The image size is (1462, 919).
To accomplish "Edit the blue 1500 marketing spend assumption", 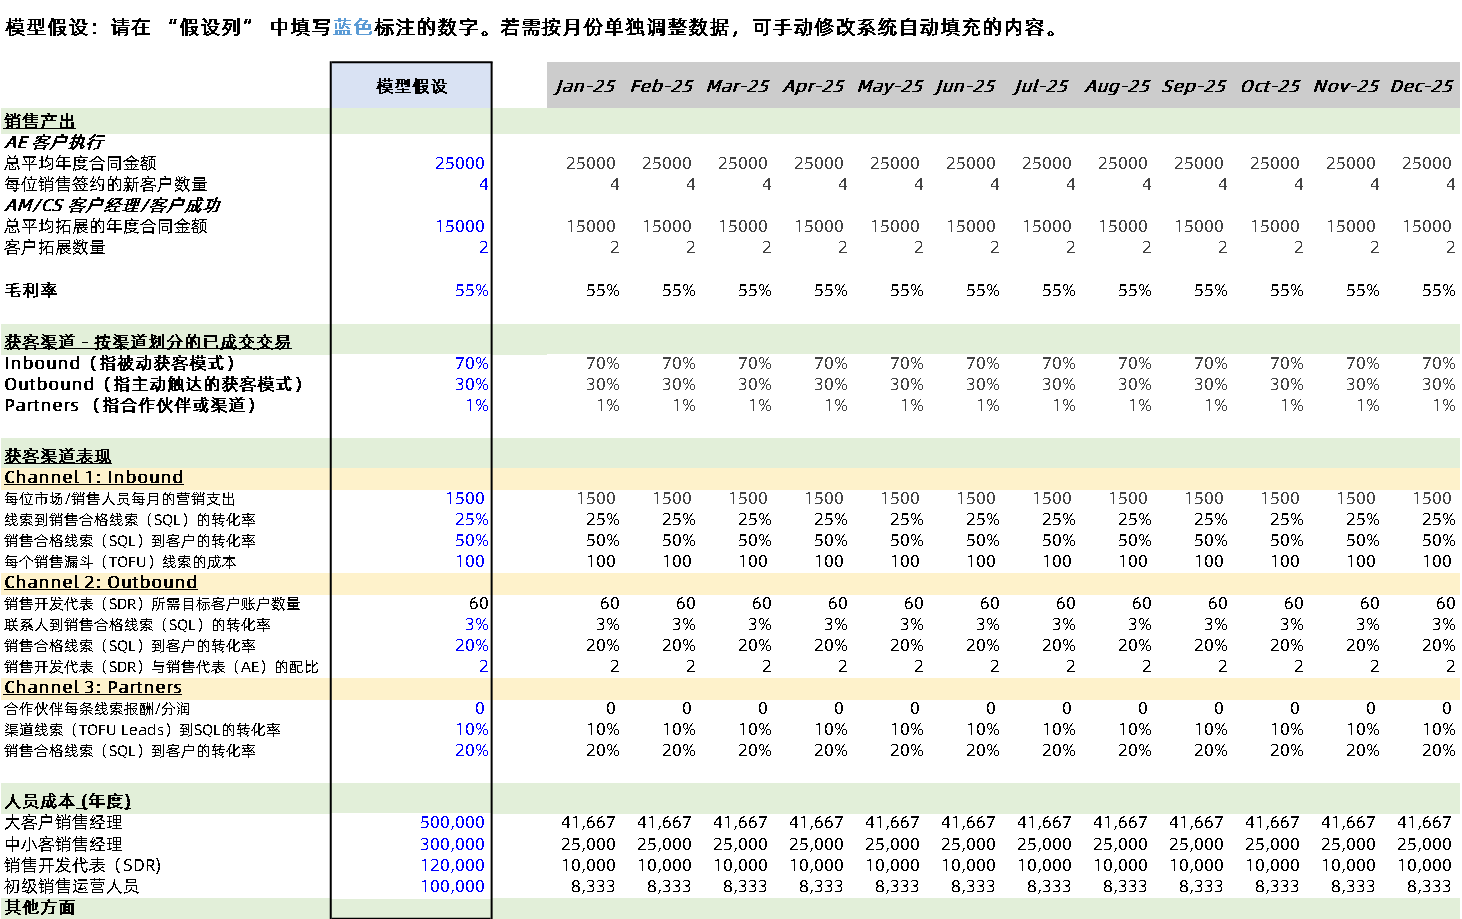I will [465, 498].
